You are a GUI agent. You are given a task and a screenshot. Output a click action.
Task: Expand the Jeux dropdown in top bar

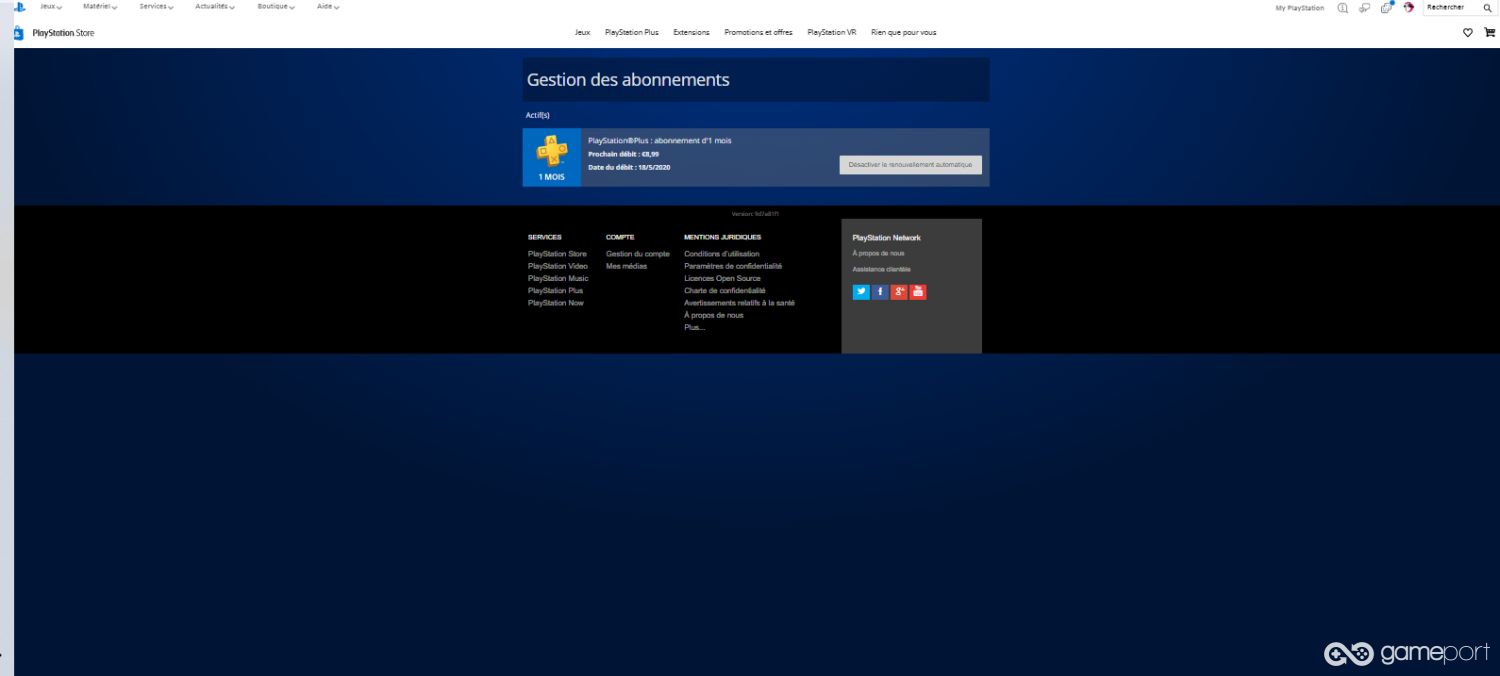(x=51, y=7)
